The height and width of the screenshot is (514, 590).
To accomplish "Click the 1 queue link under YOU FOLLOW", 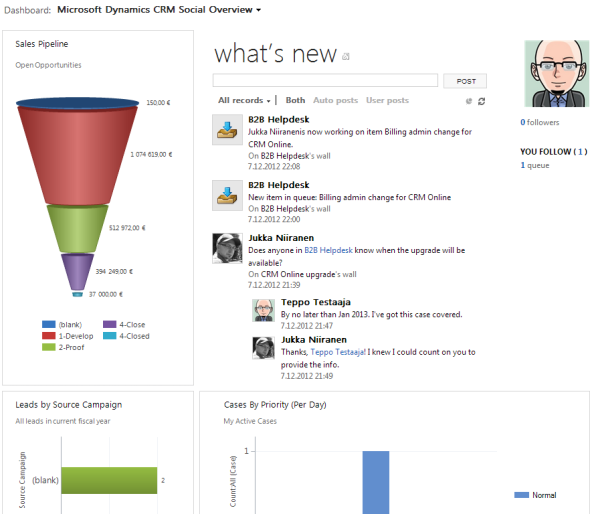I will pyautogui.click(x=535, y=165).
